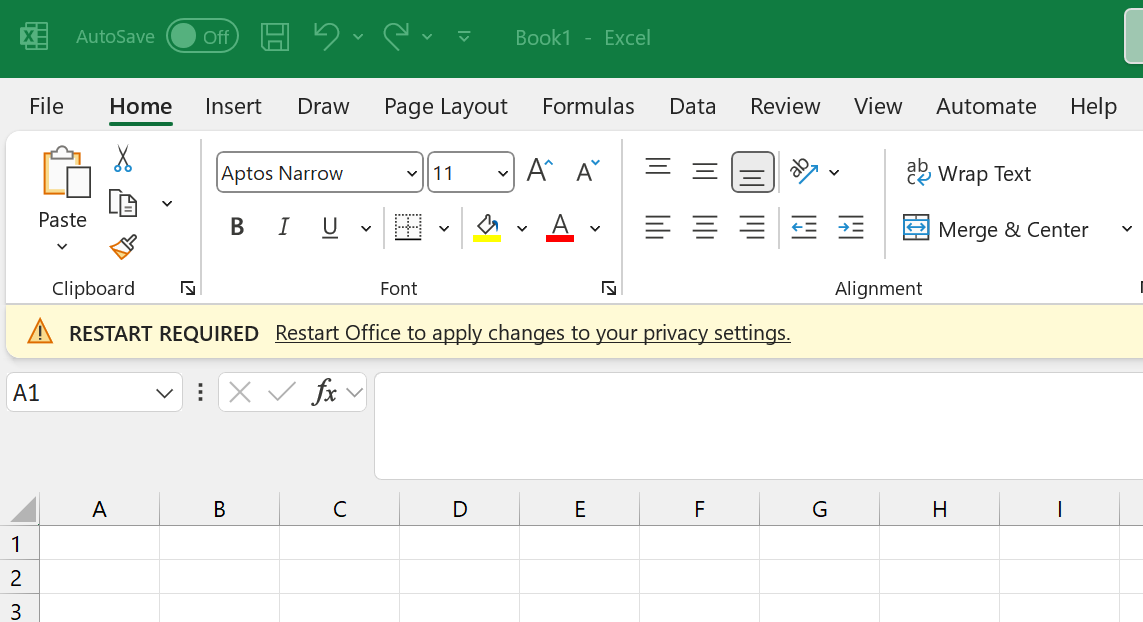The width and height of the screenshot is (1143, 622).
Task: Select column D header
Action: [x=459, y=509]
